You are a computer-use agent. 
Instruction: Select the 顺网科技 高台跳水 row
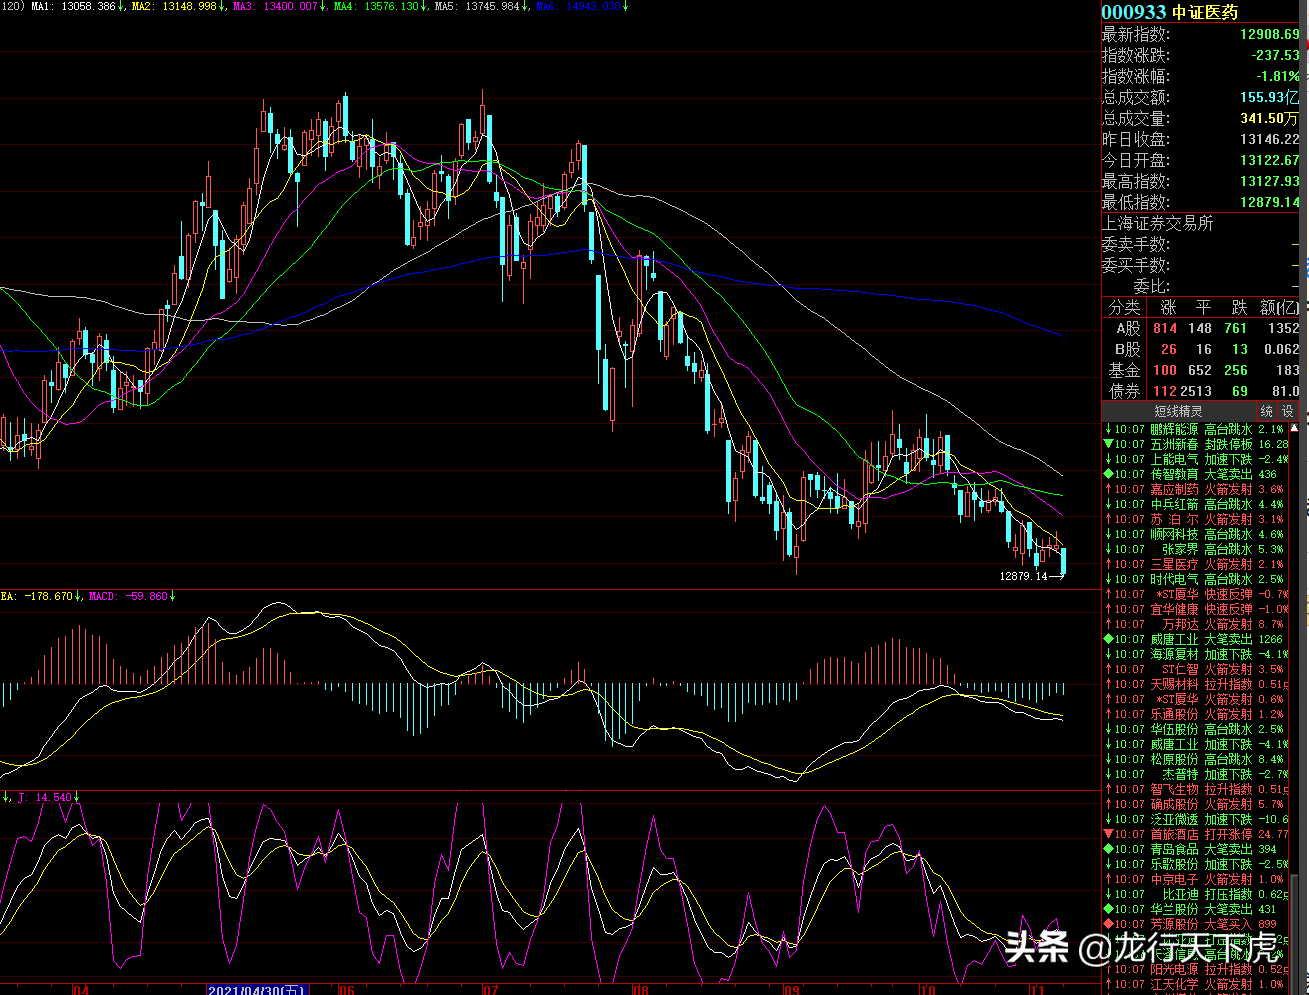point(1196,534)
